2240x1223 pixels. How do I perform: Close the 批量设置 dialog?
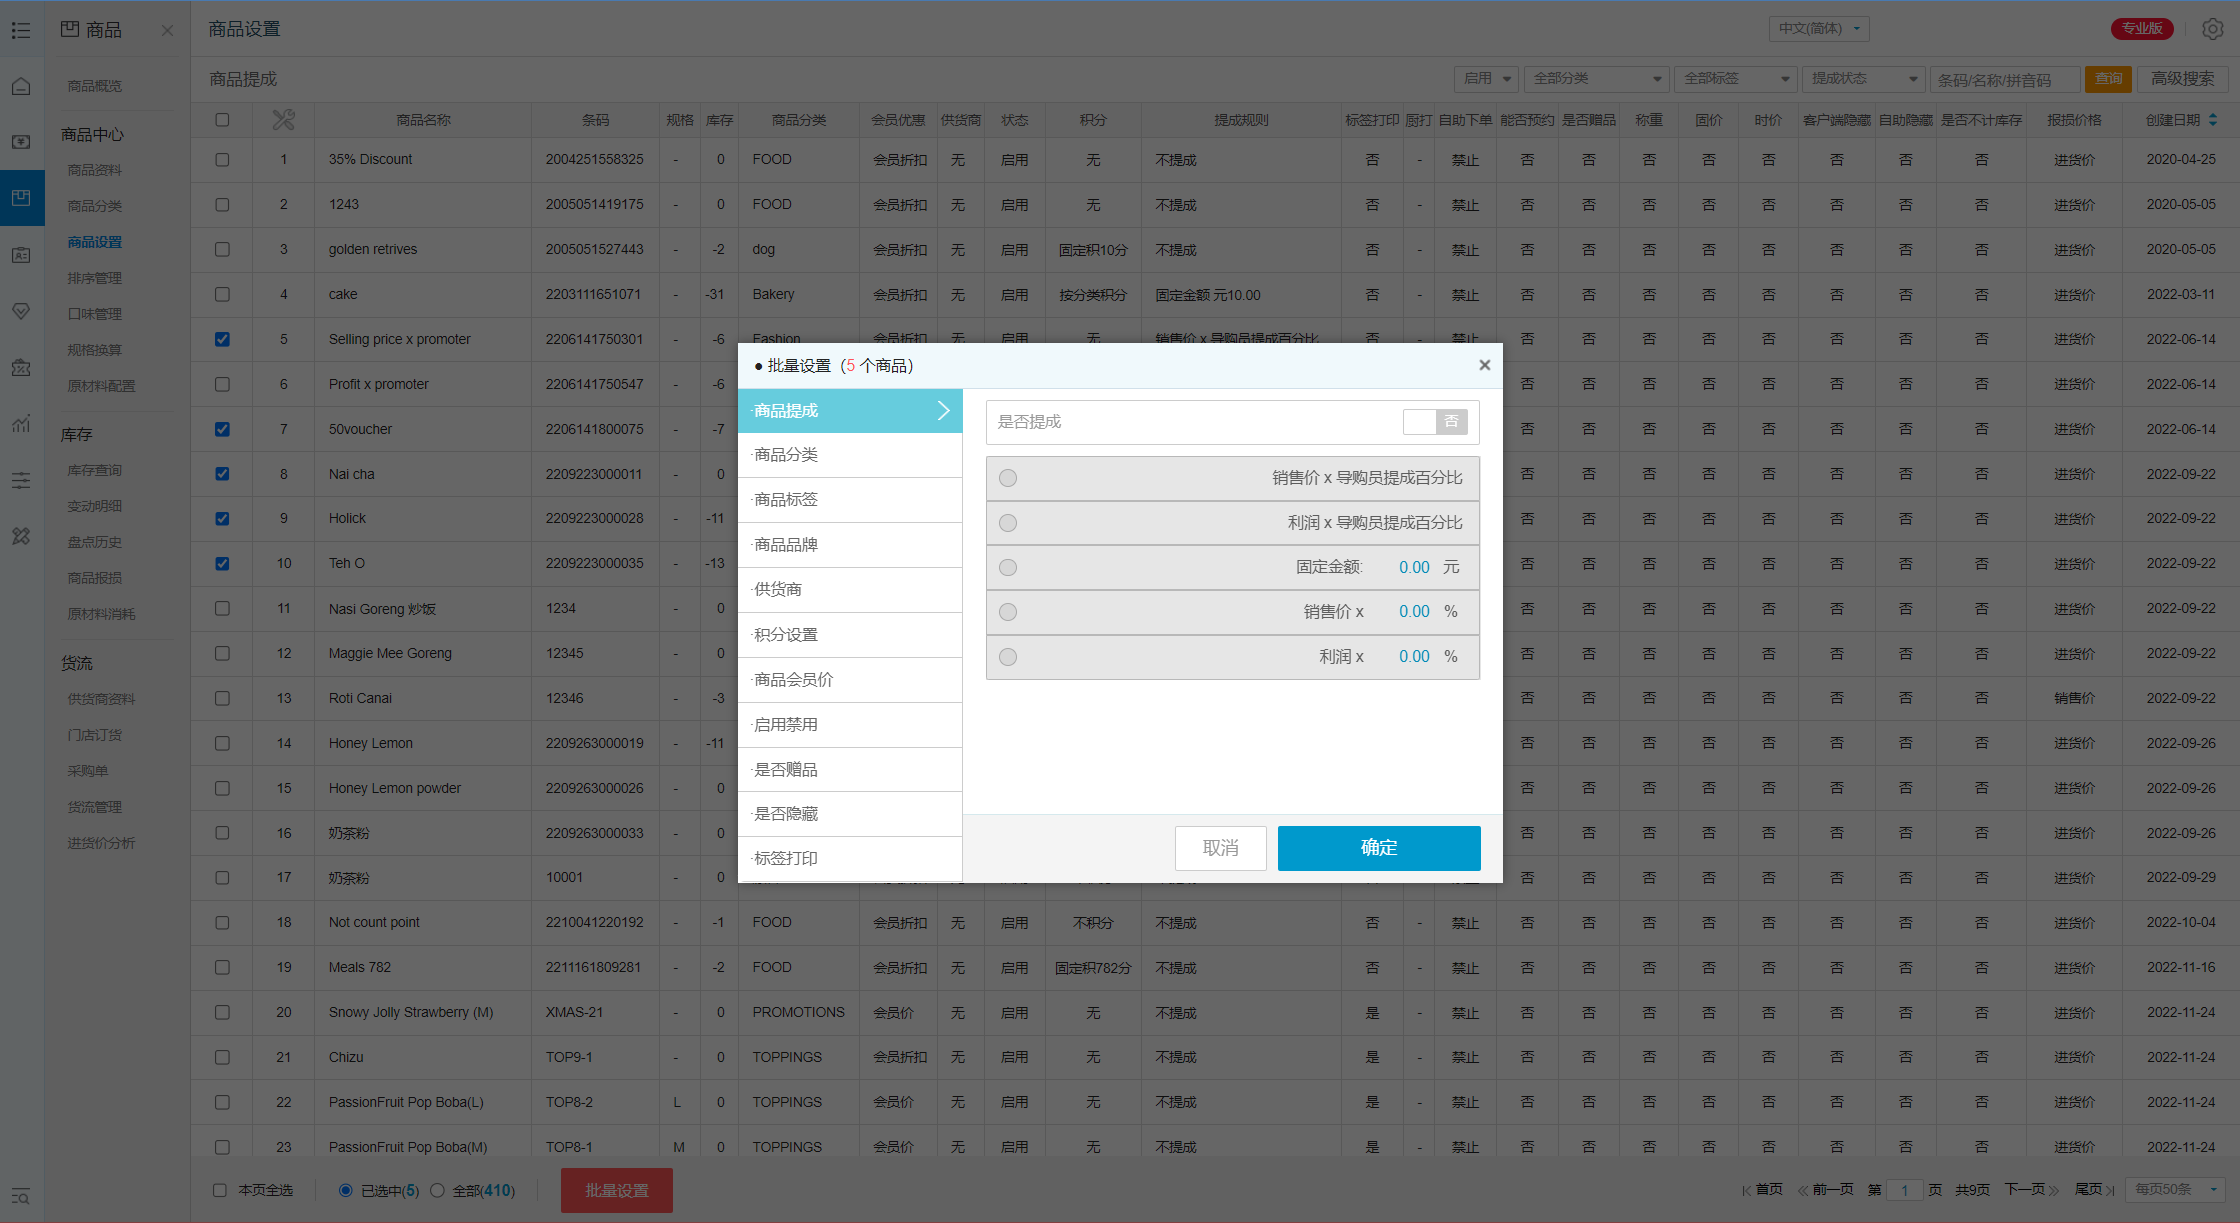tap(1484, 365)
